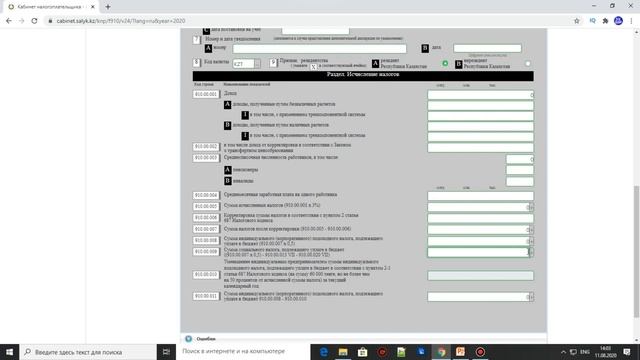Click the 910.00.009 social tax field
The width and height of the screenshot is (640, 360).
coord(478,252)
